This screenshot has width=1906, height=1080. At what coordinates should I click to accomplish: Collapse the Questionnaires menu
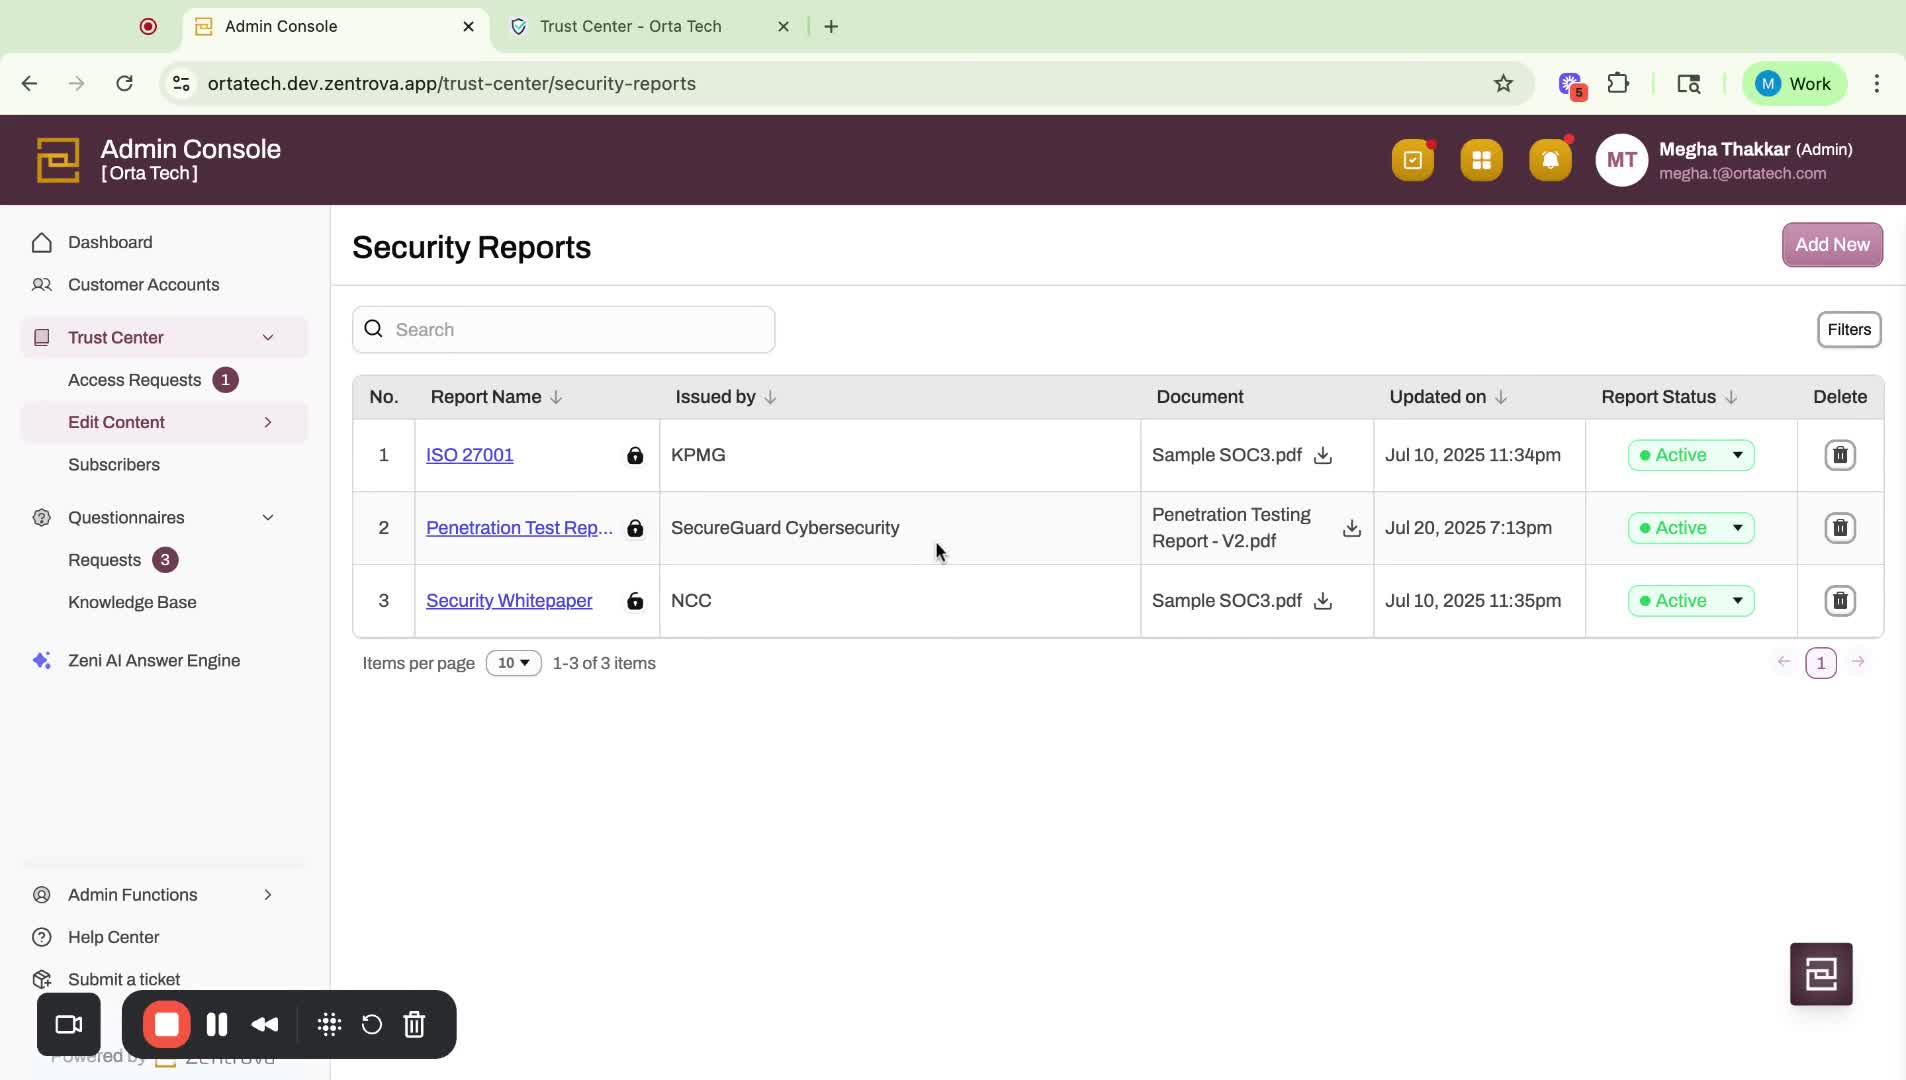pyautogui.click(x=267, y=518)
